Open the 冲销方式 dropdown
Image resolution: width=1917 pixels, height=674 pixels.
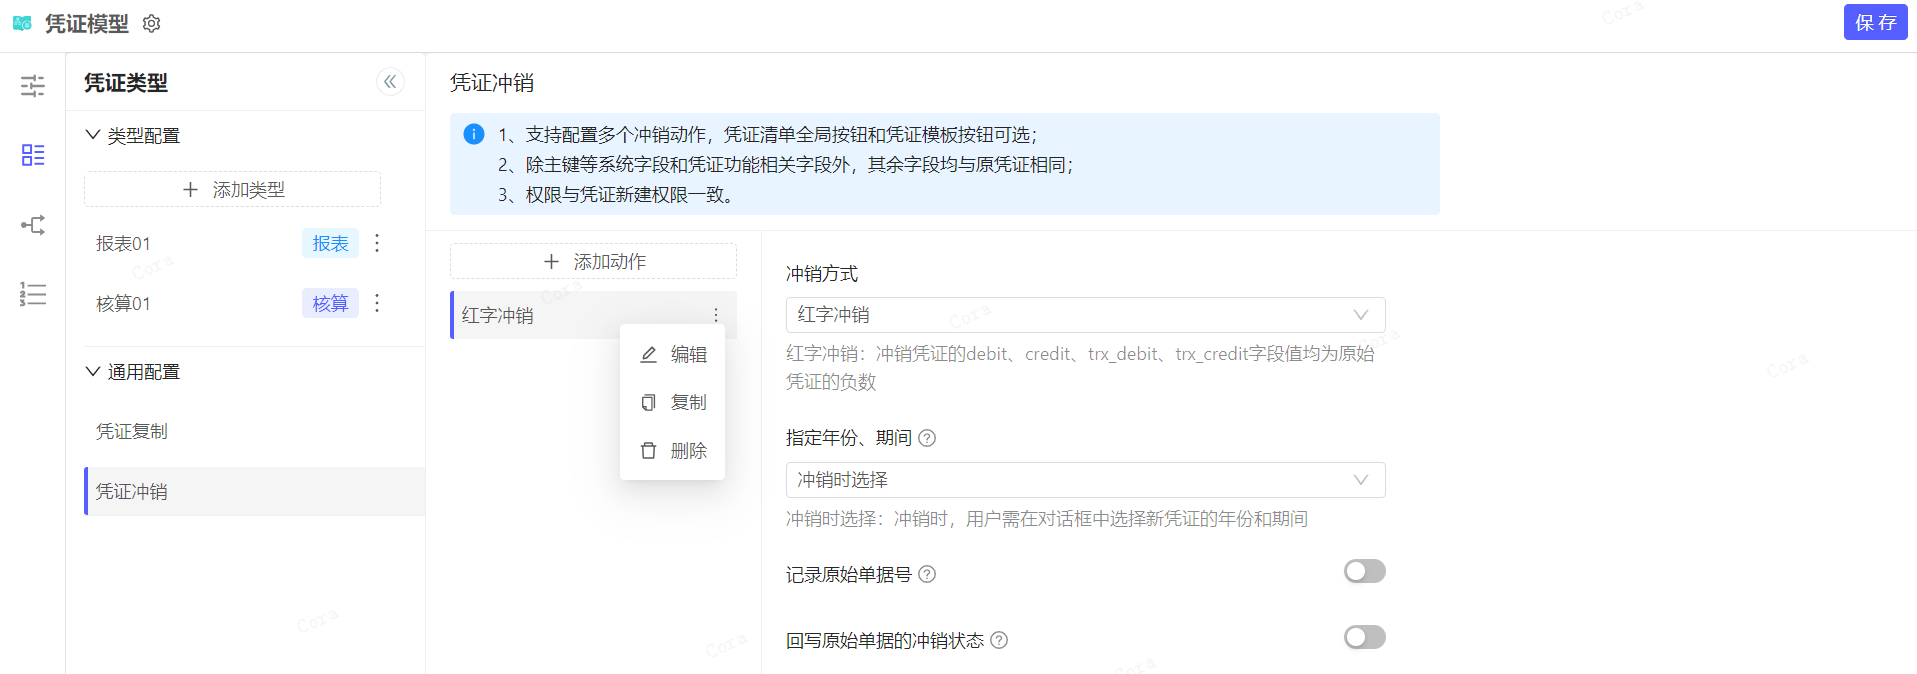pos(1085,315)
